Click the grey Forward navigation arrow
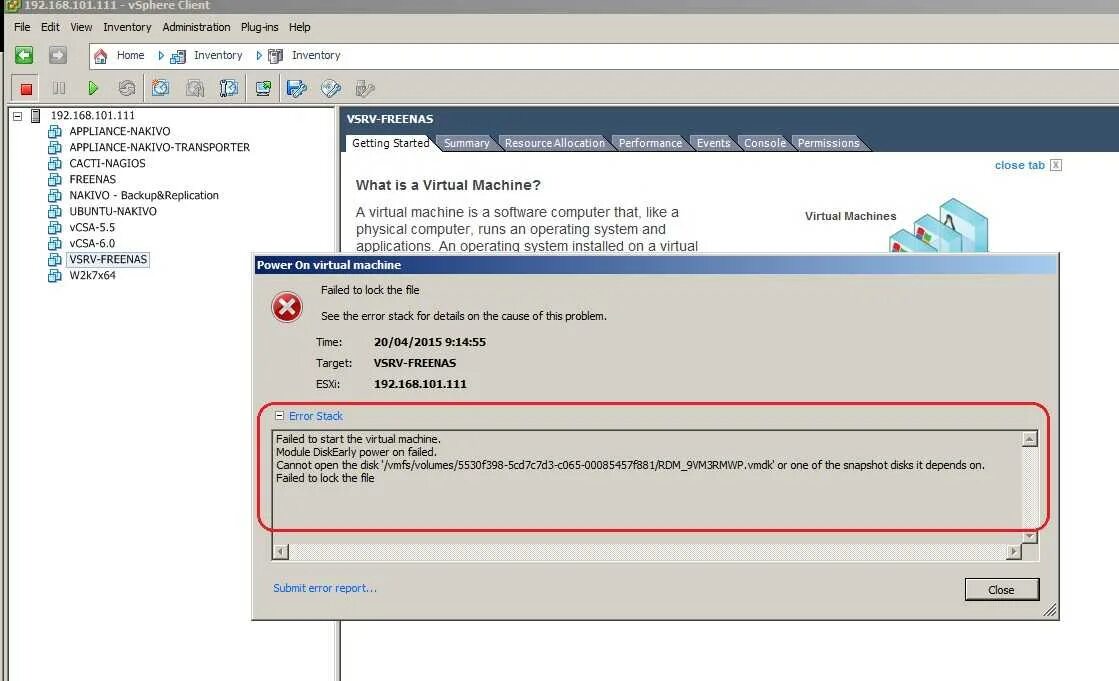This screenshot has height=681, width=1119. 58,55
